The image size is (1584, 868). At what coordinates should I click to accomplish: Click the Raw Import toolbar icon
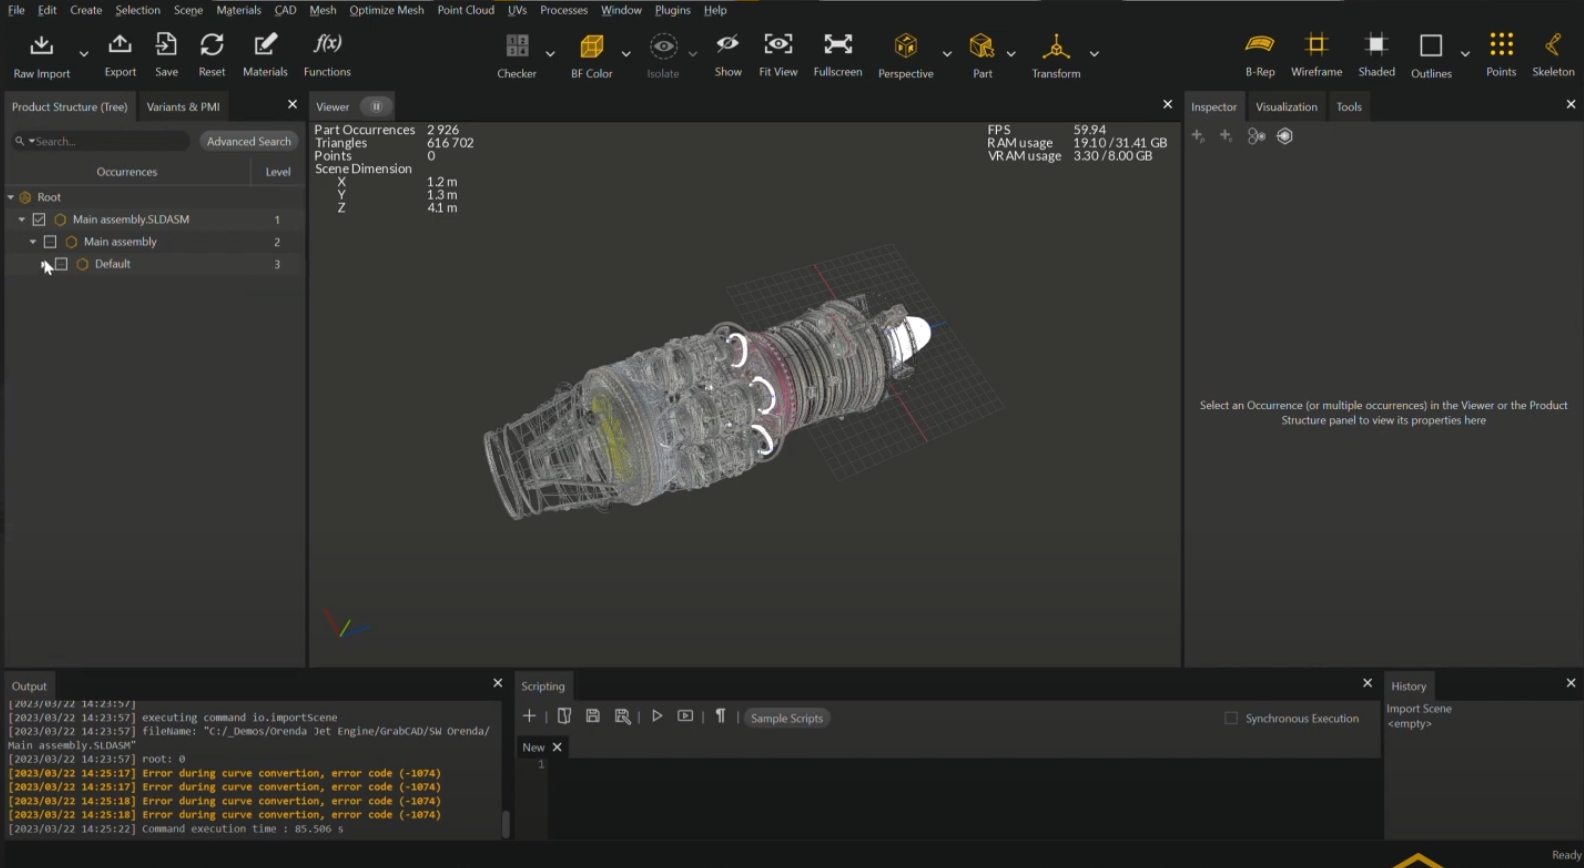pos(41,46)
